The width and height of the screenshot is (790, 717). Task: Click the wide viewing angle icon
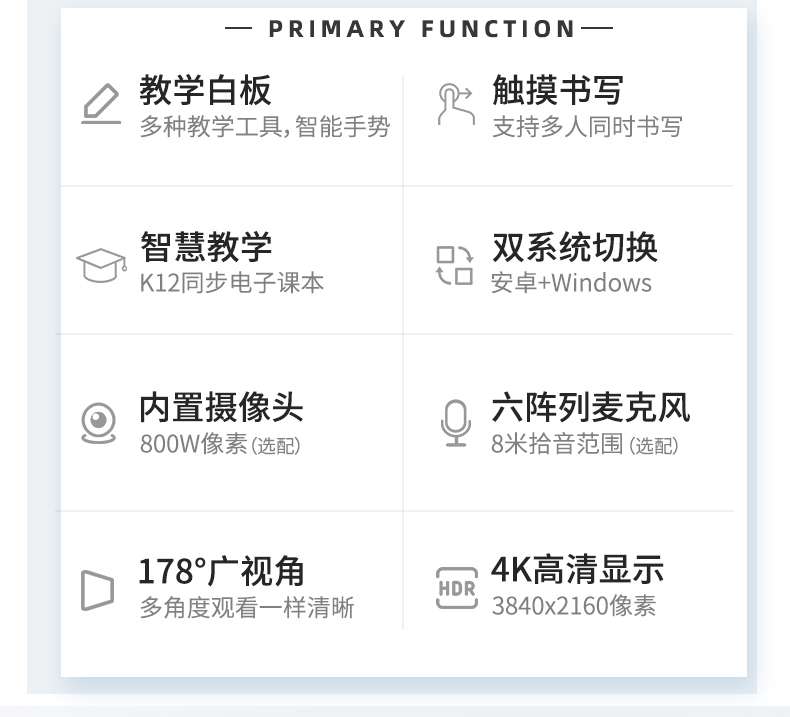click(97, 590)
